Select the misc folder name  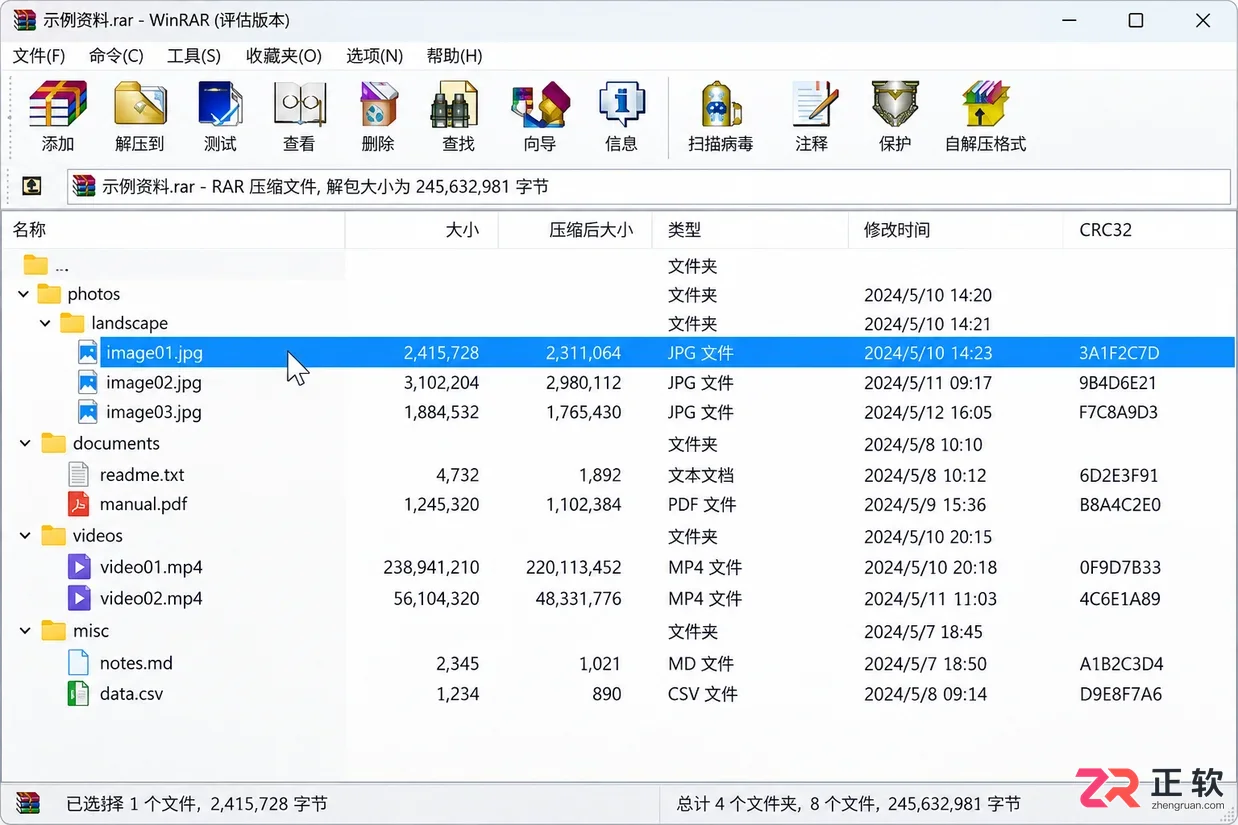coord(91,631)
